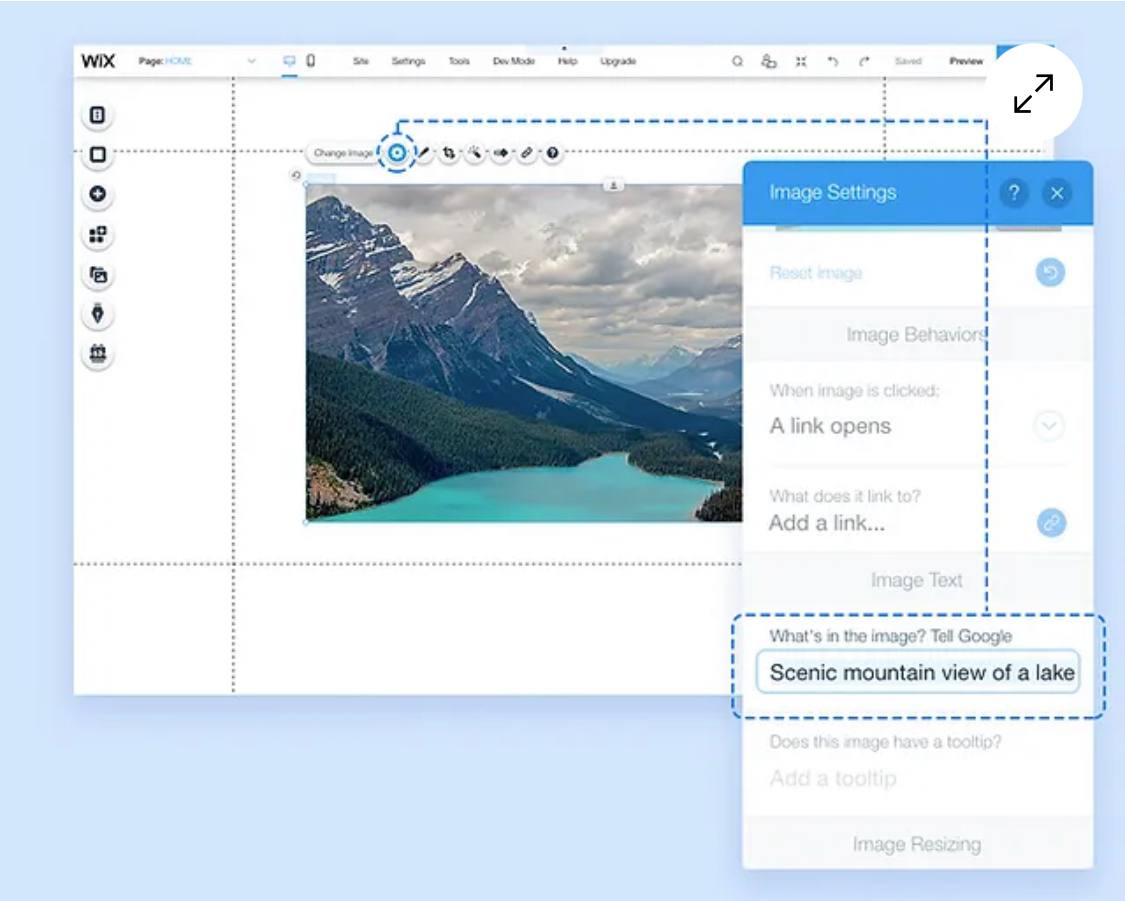Open the Help menu
Viewport: 1125px width, 901px height.
[x=568, y=61]
